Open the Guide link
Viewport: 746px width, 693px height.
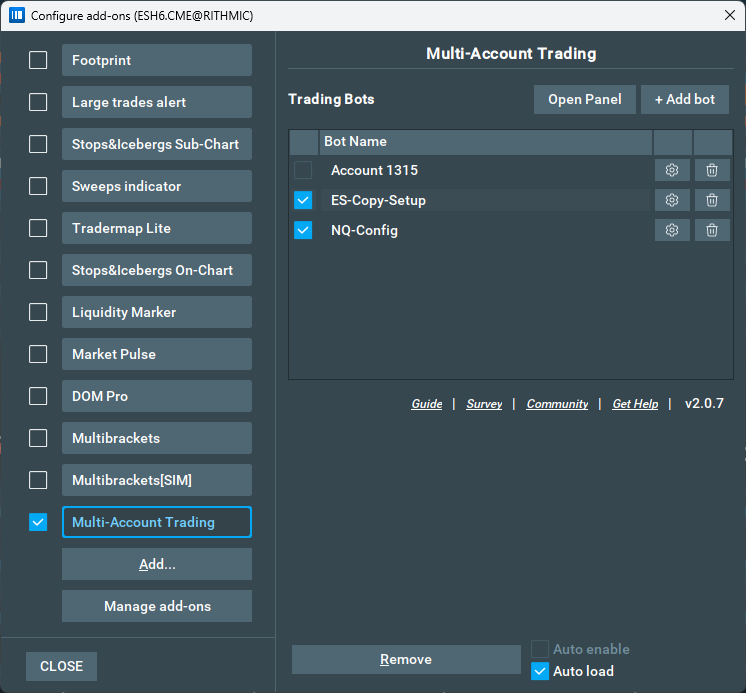pyautogui.click(x=427, y=404)
